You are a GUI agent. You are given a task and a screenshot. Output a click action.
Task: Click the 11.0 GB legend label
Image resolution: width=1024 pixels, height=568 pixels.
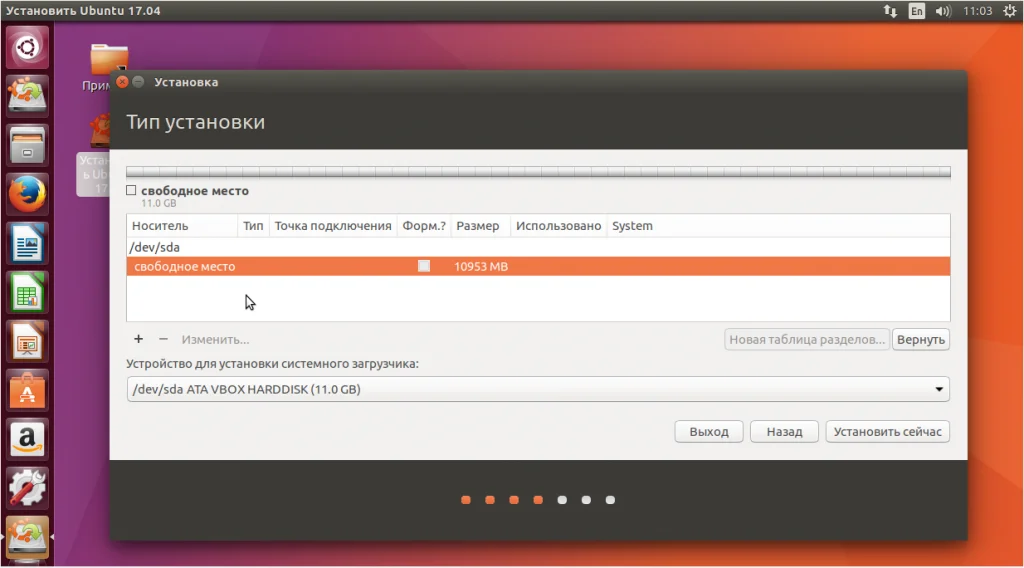tap(159, 203)
